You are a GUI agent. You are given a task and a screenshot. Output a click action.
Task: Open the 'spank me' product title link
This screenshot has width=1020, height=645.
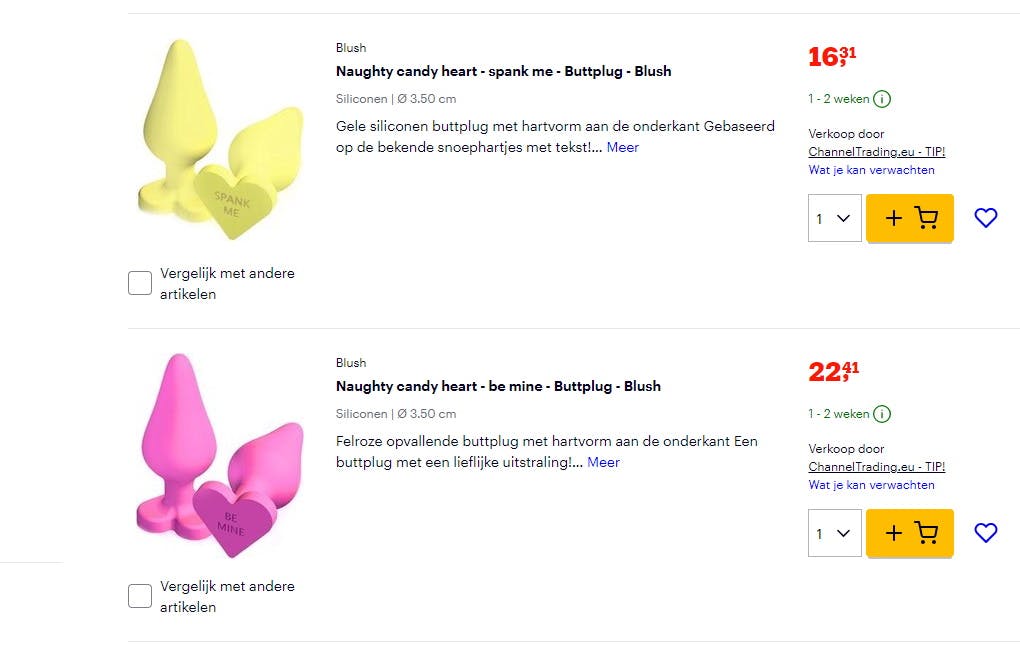(503, 71)
